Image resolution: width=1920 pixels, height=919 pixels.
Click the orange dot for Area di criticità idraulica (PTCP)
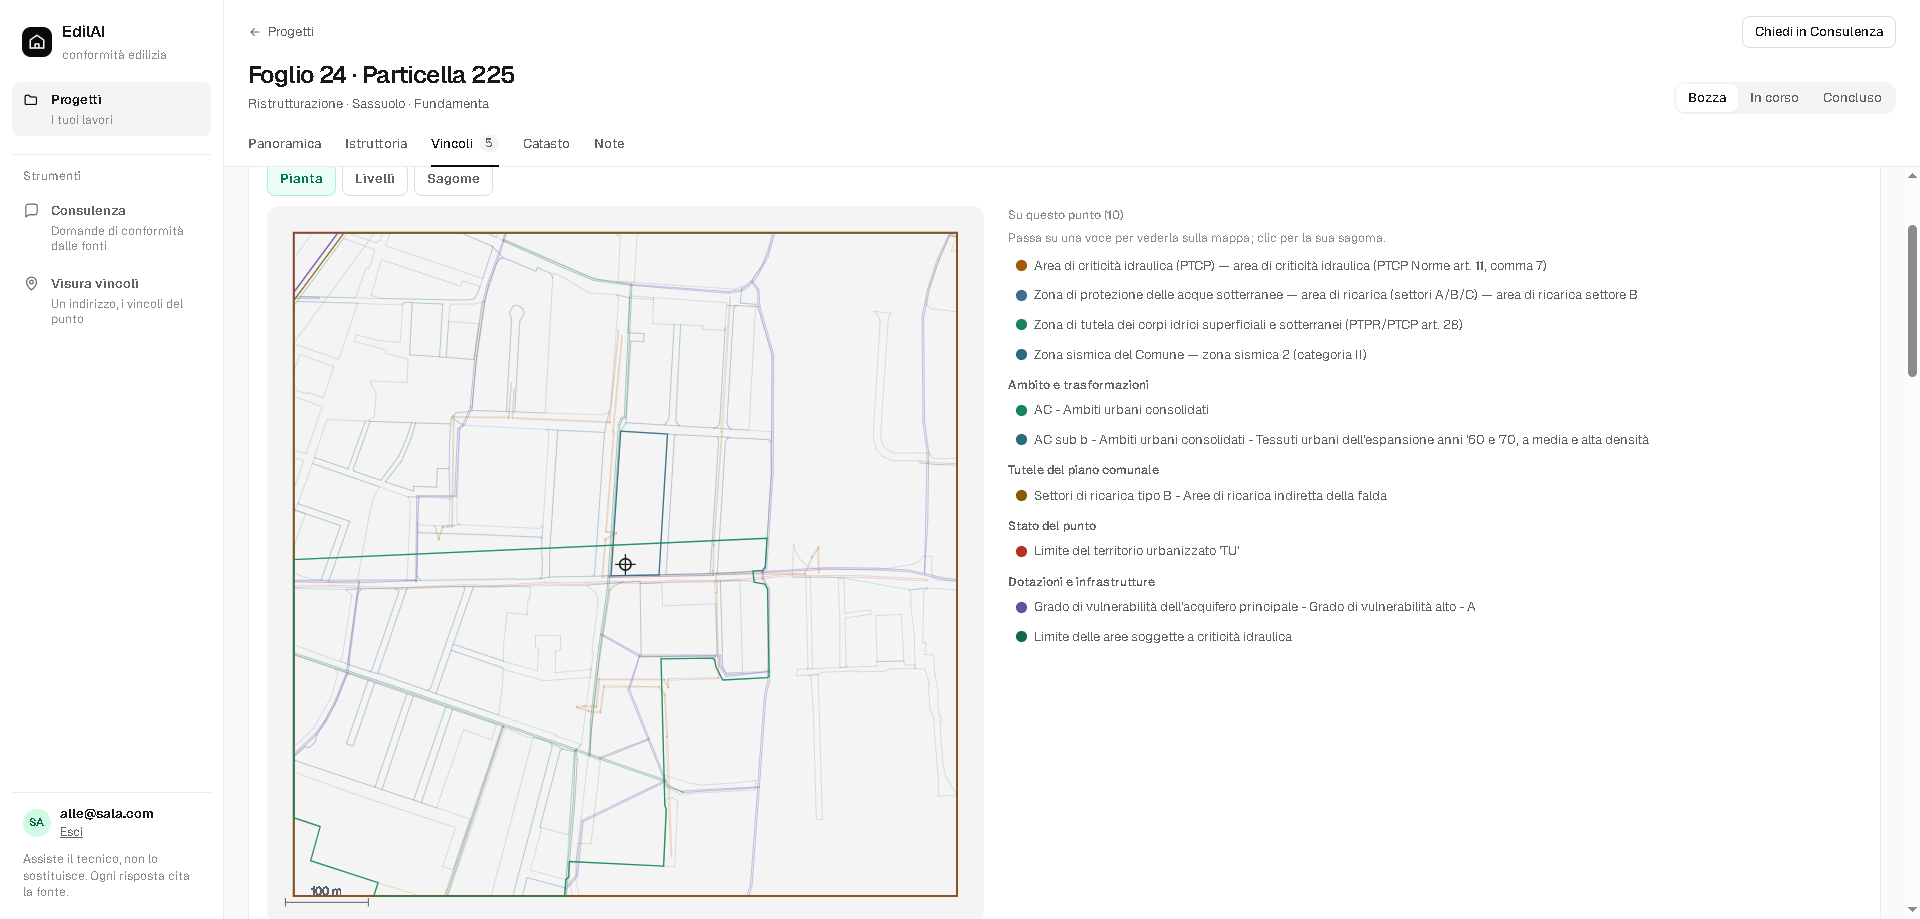tap(1021, 266)
